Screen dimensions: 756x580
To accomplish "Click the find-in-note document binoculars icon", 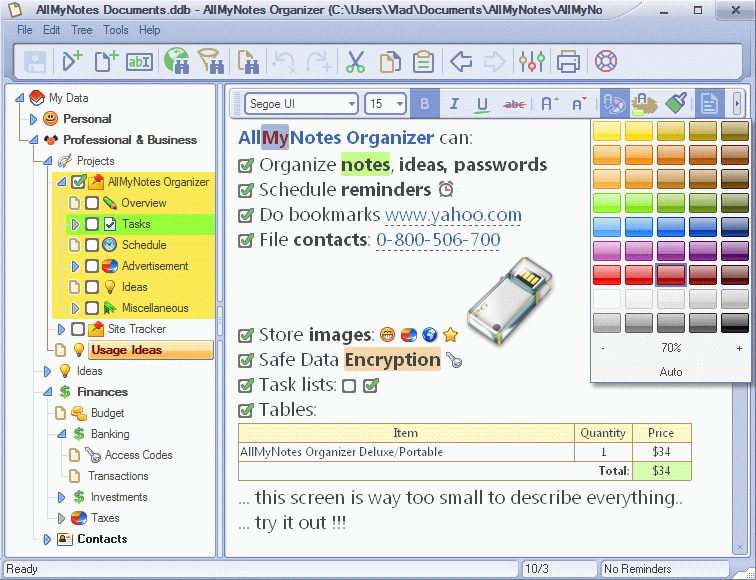I will coord(248,62).
